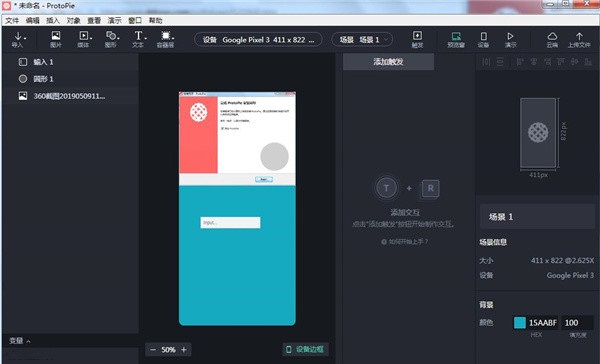Click the scene size preview thumbnail
The width and height of the screenshot is (600, 364).
coord(538,133)
